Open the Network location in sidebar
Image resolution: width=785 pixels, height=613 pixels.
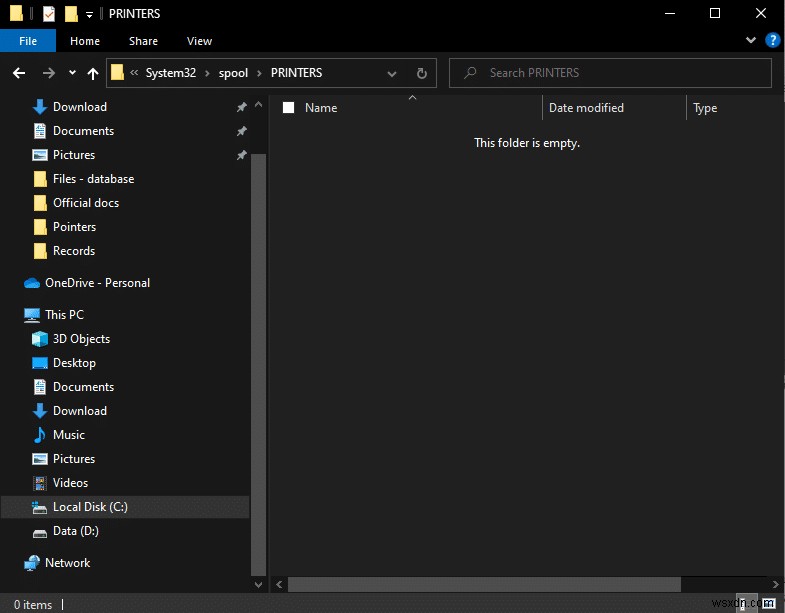[67, 563]
